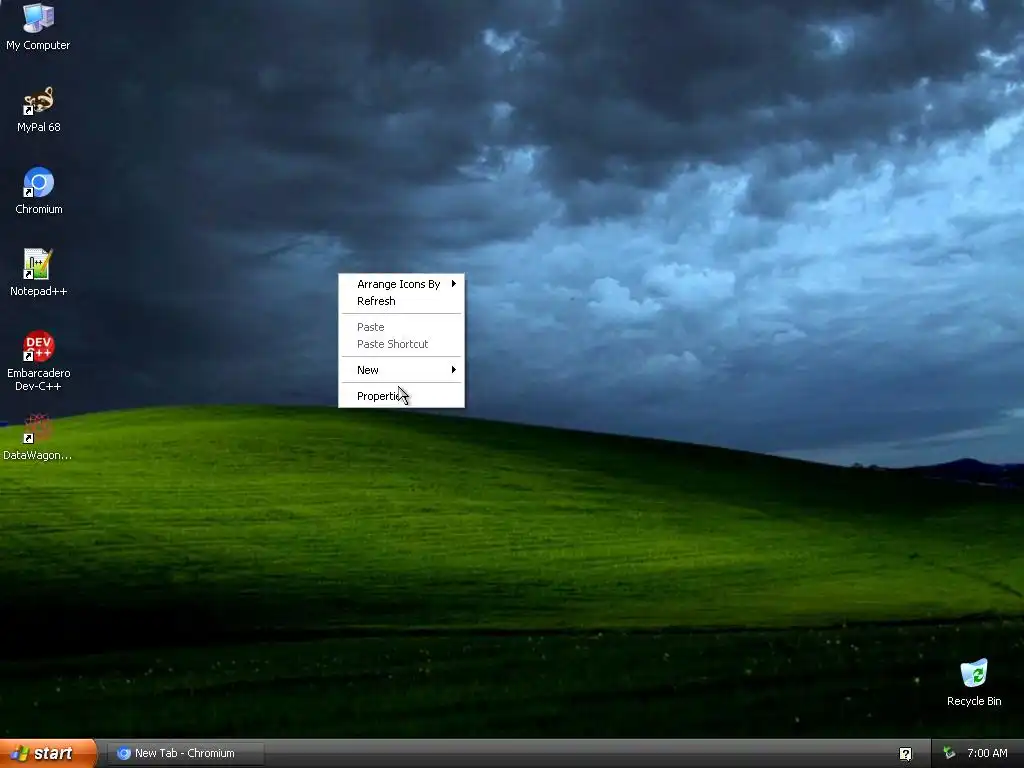This screenshot has height=768, width=1024.
Task: Select the Notepad++ desktop shortcut
Action: pos(38,272)
